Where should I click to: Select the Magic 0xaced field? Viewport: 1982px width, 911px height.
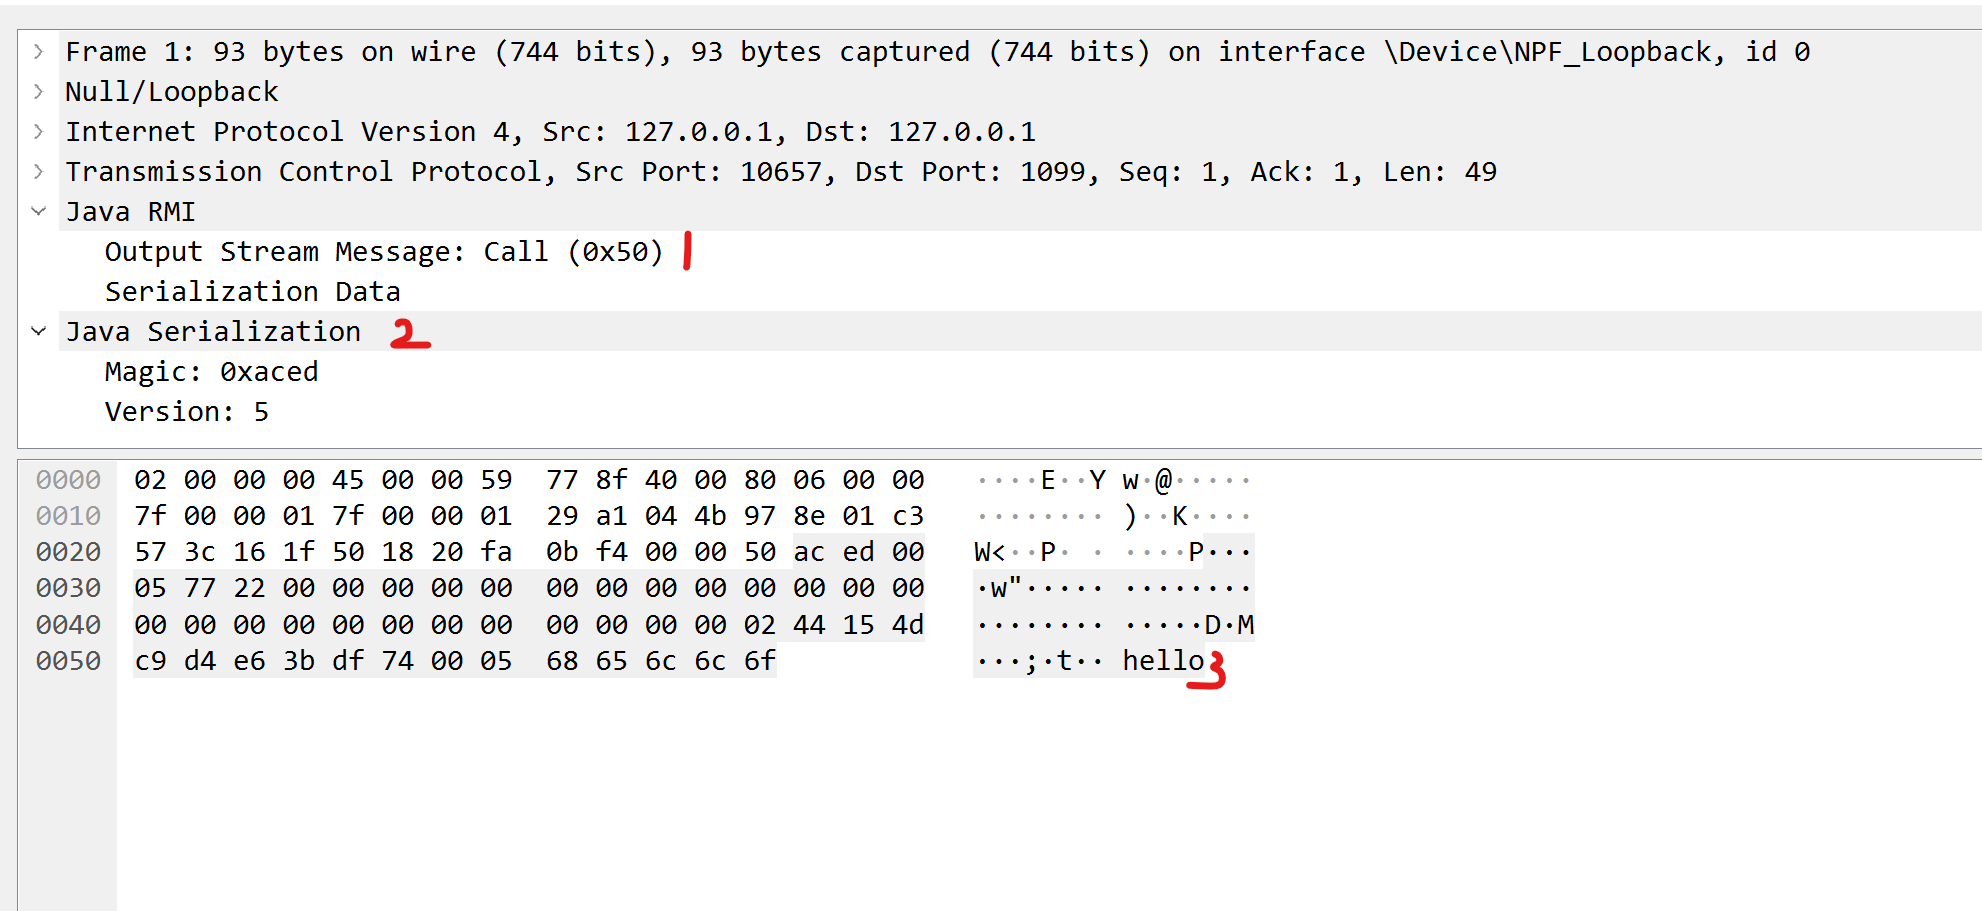(x=211, y=372)
